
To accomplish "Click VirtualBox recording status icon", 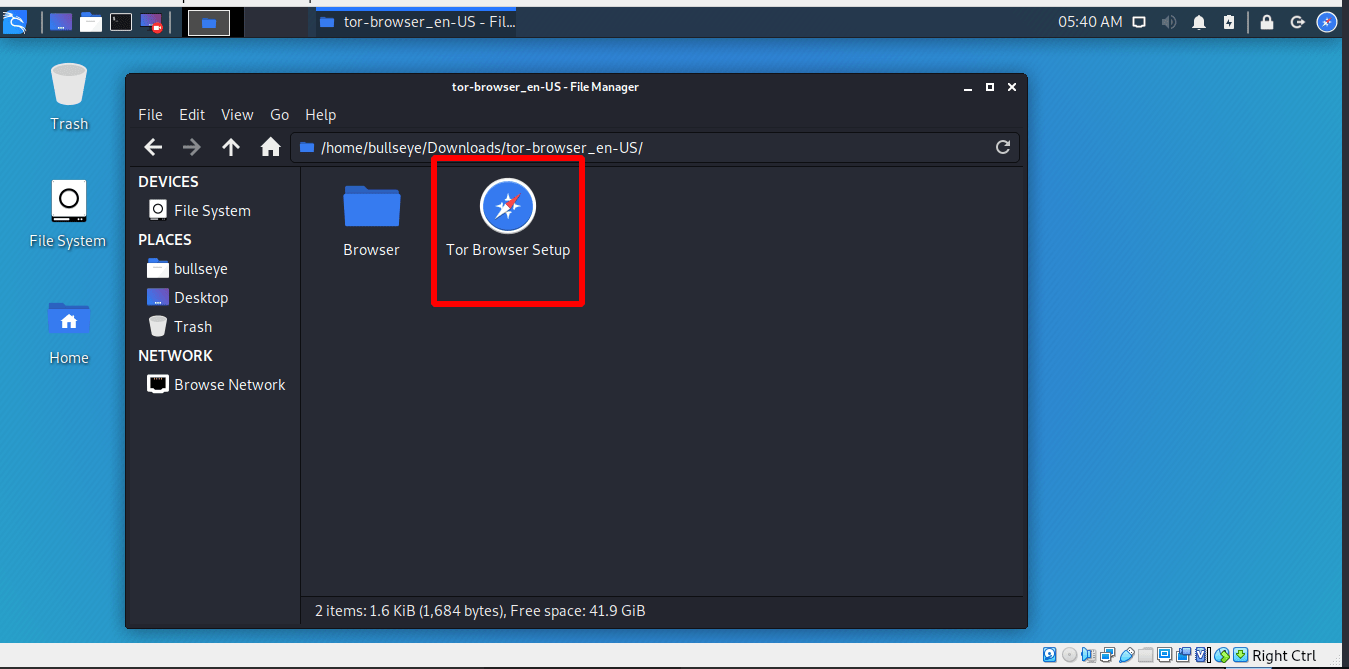I will coord(1183,655).
